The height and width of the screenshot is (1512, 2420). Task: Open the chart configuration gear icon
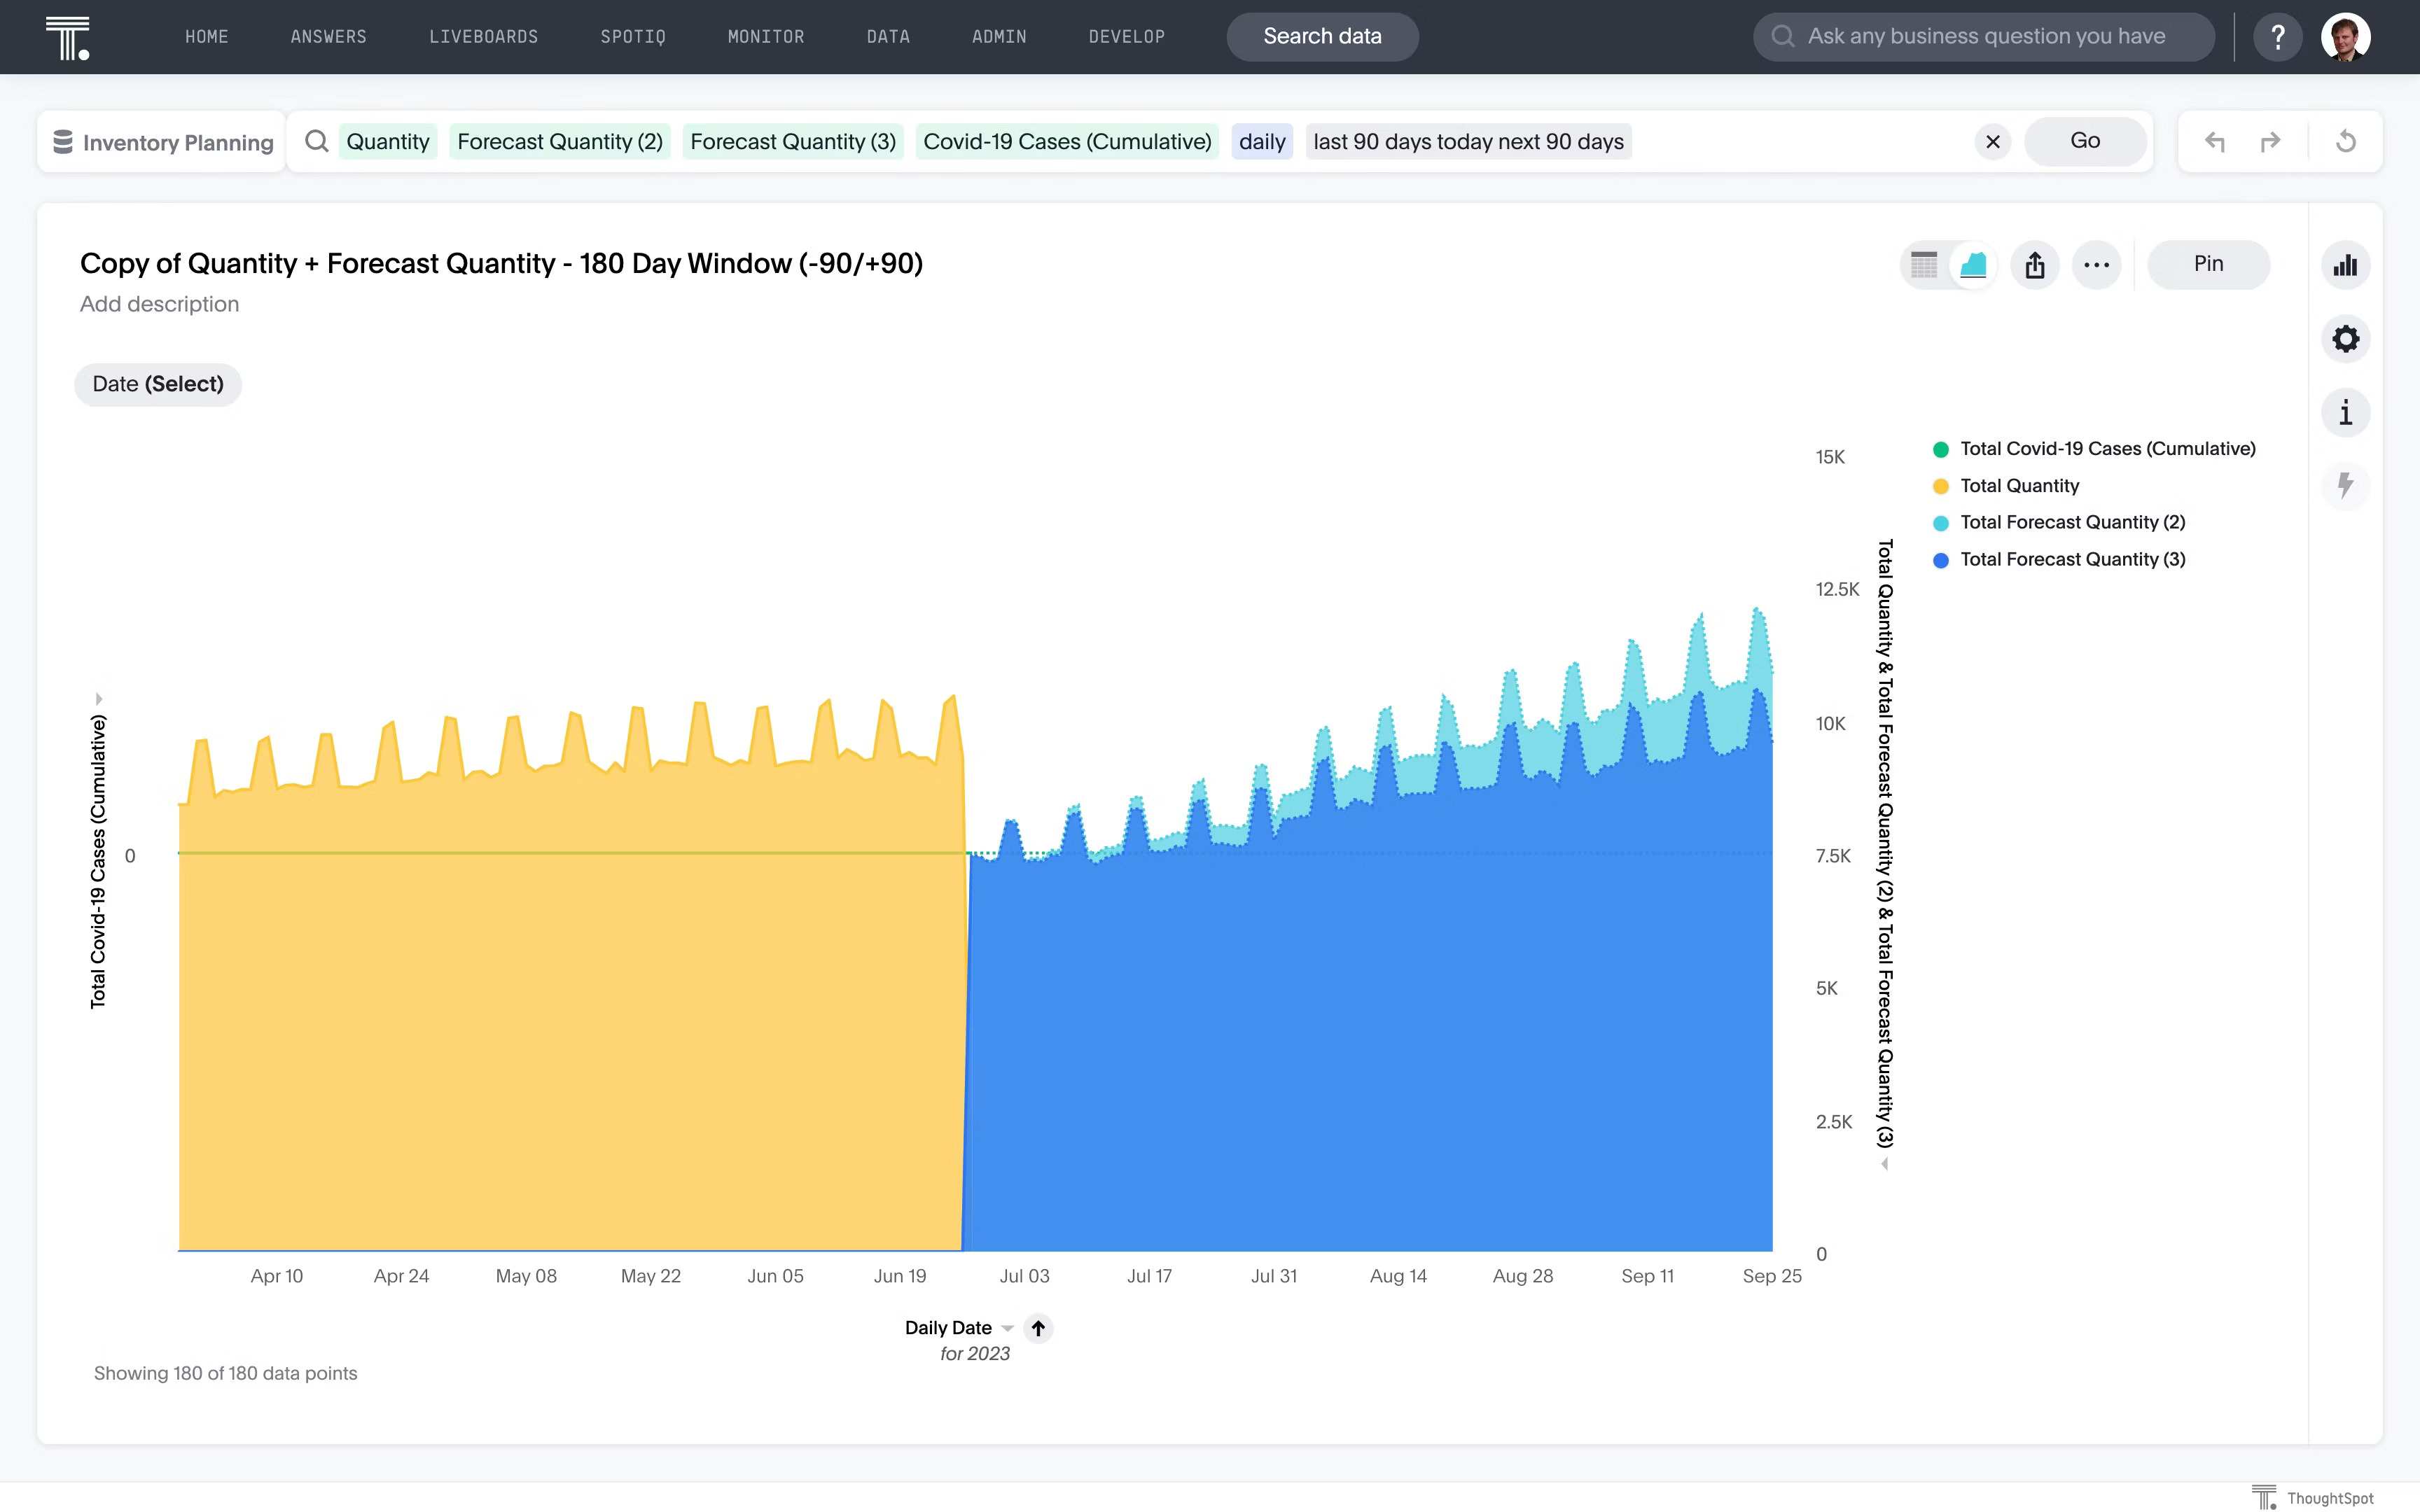point(2346,339)
